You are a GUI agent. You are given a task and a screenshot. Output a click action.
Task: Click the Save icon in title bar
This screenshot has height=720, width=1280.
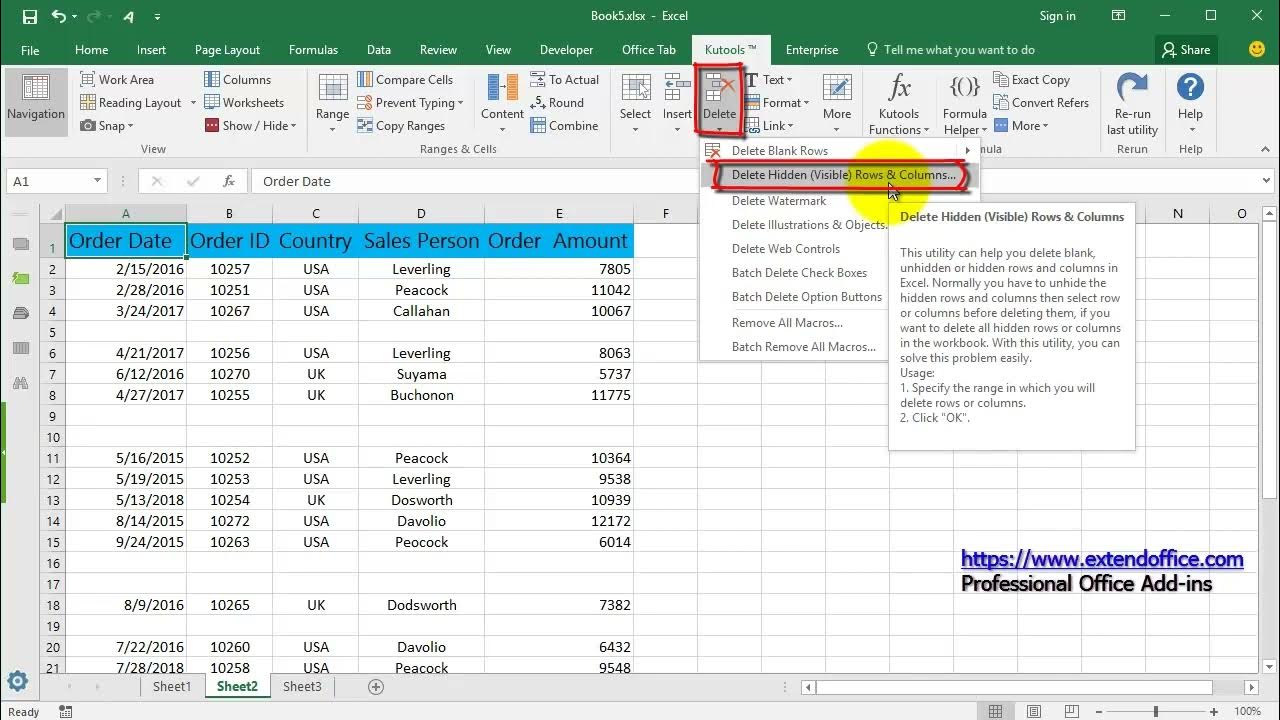(29, 16)
